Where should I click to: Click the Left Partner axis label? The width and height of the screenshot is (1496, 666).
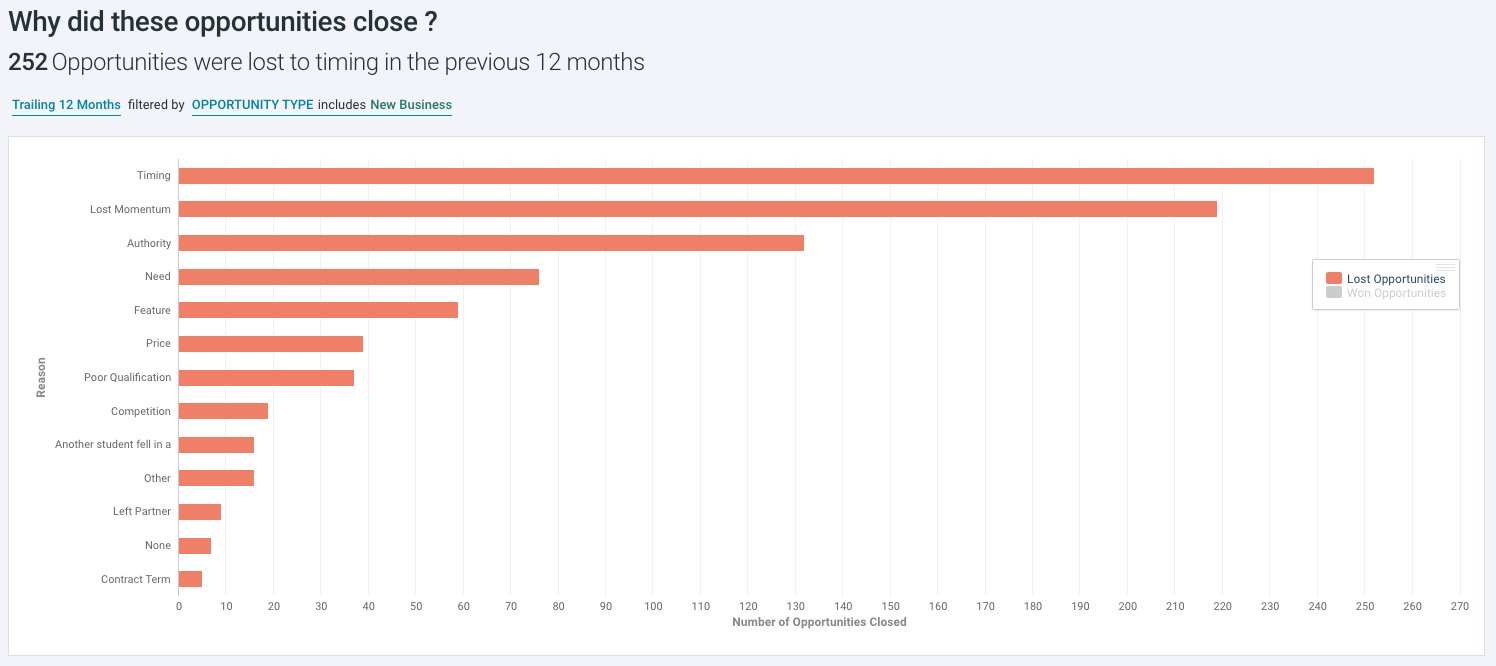pos(142,511)
